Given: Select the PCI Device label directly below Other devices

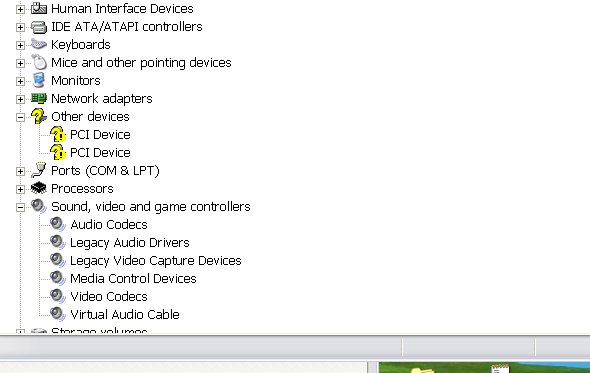Looking at the screenshot, I should [x=100, y=135].
